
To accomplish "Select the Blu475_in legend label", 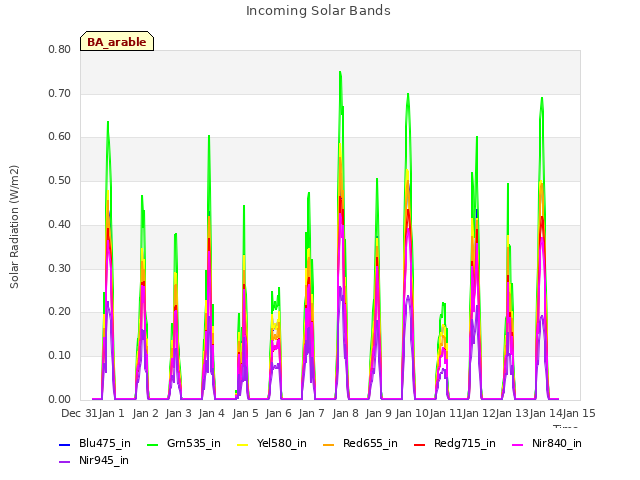I will click(105, 443).
